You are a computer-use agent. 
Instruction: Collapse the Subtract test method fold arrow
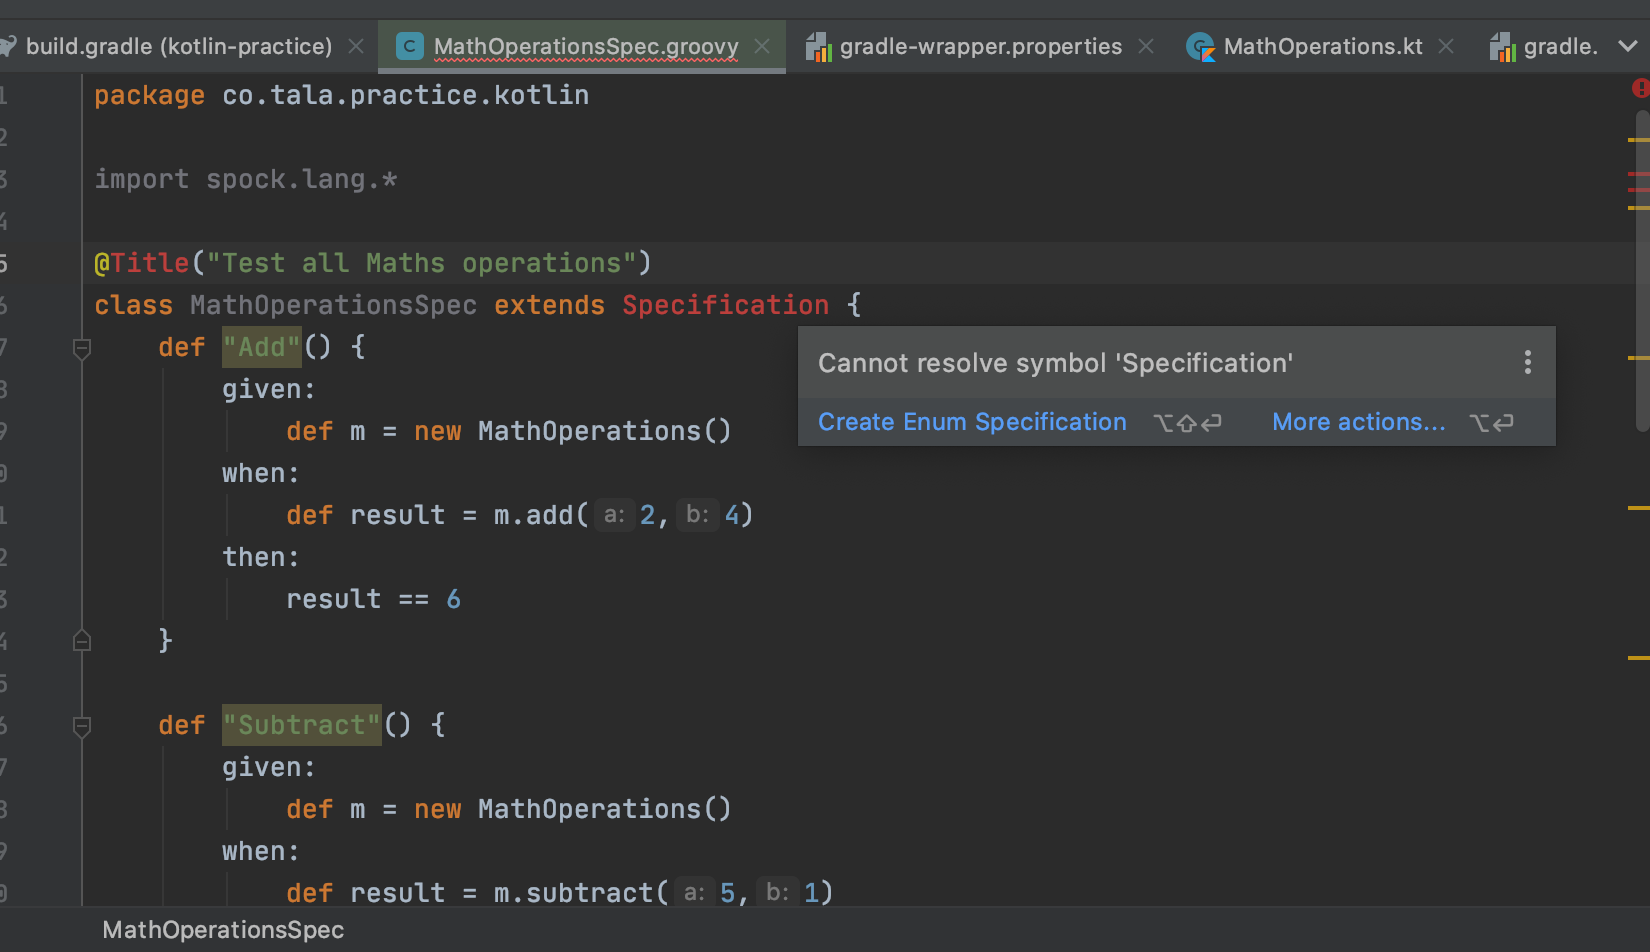[82, 726]
